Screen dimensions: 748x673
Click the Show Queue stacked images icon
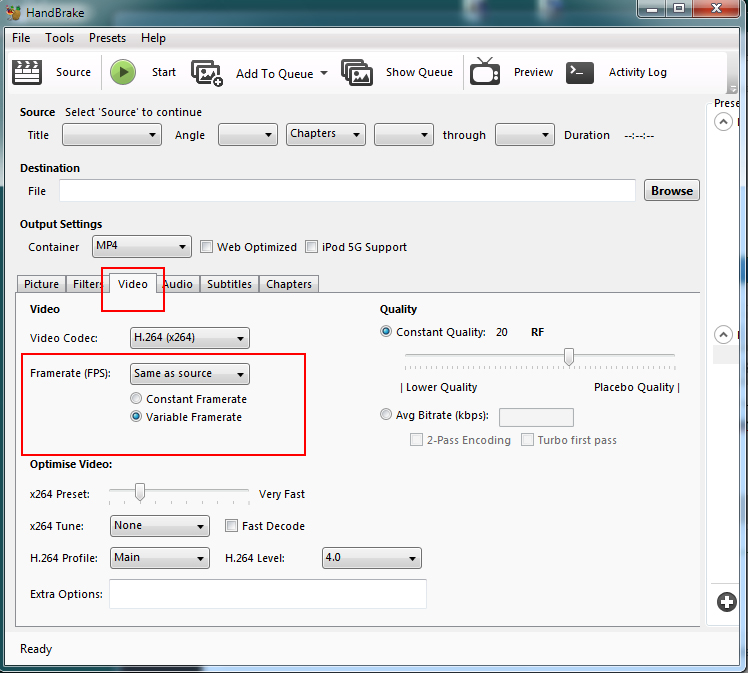point(357,72)
